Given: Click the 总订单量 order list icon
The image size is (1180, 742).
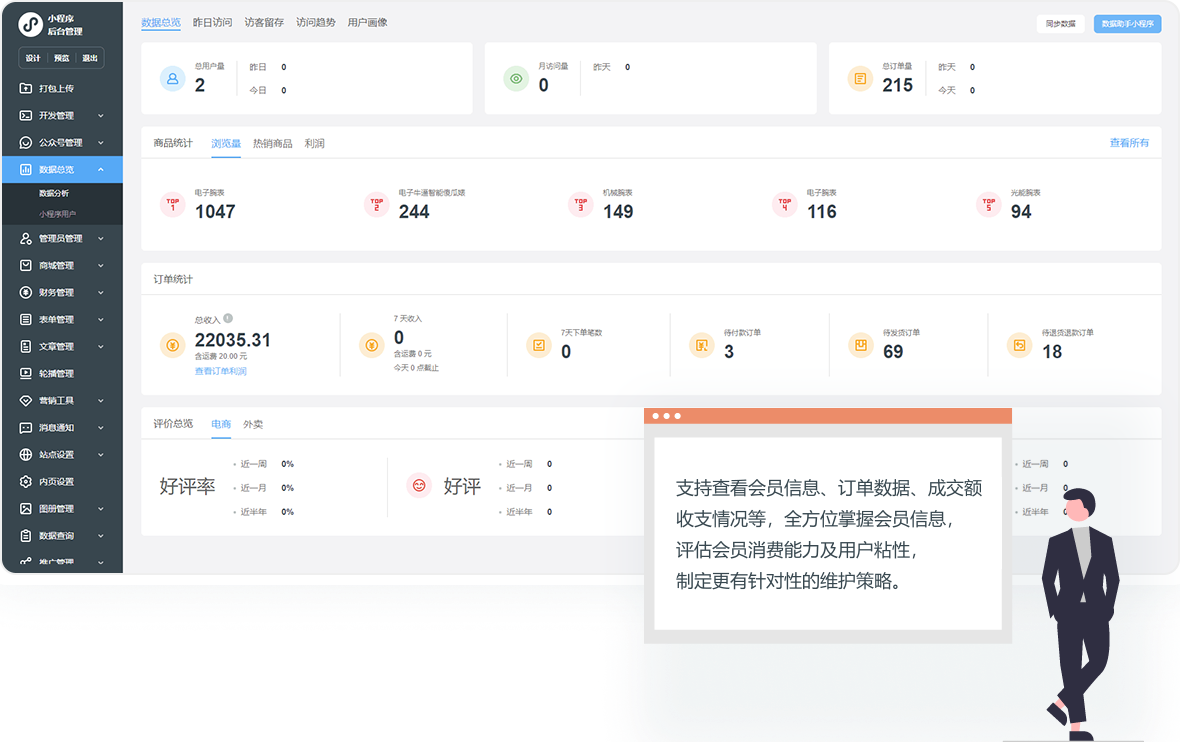Looking at the screenshot, I should 860,79.
